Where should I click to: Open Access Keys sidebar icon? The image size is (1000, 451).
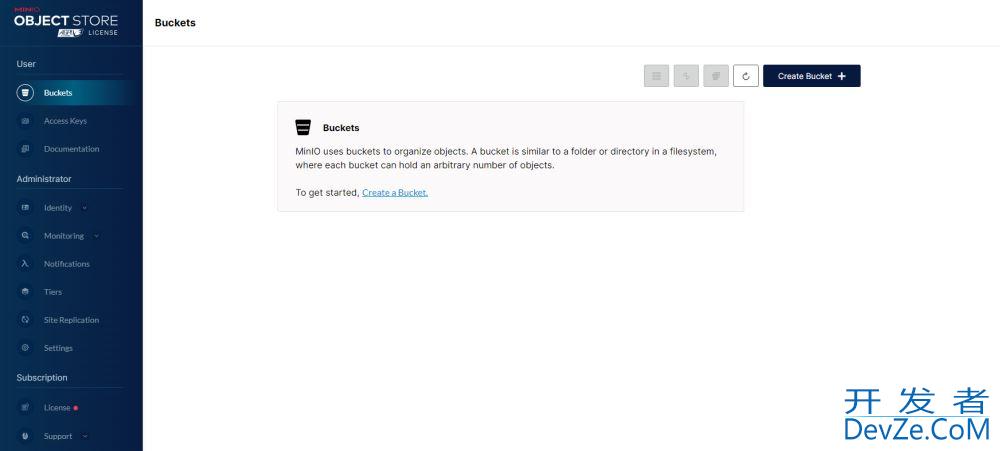(x=25, y=121)
